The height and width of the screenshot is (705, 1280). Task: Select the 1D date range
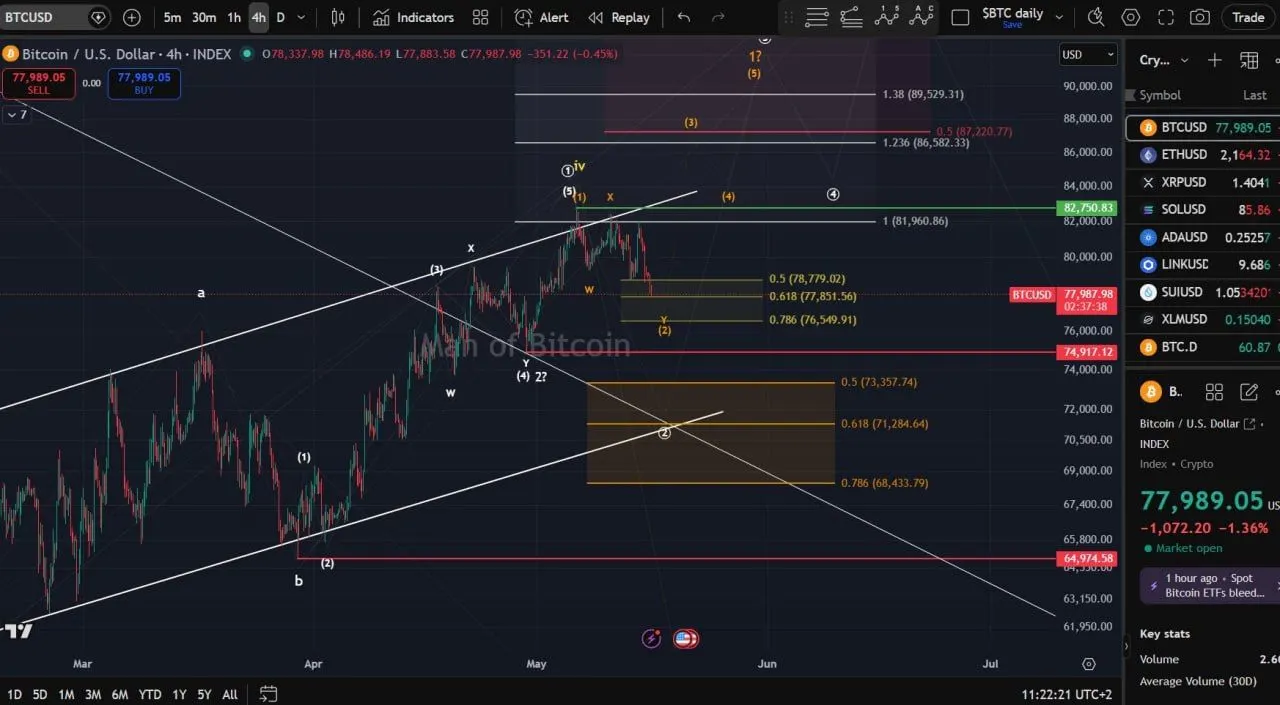(x=15, y=694)
